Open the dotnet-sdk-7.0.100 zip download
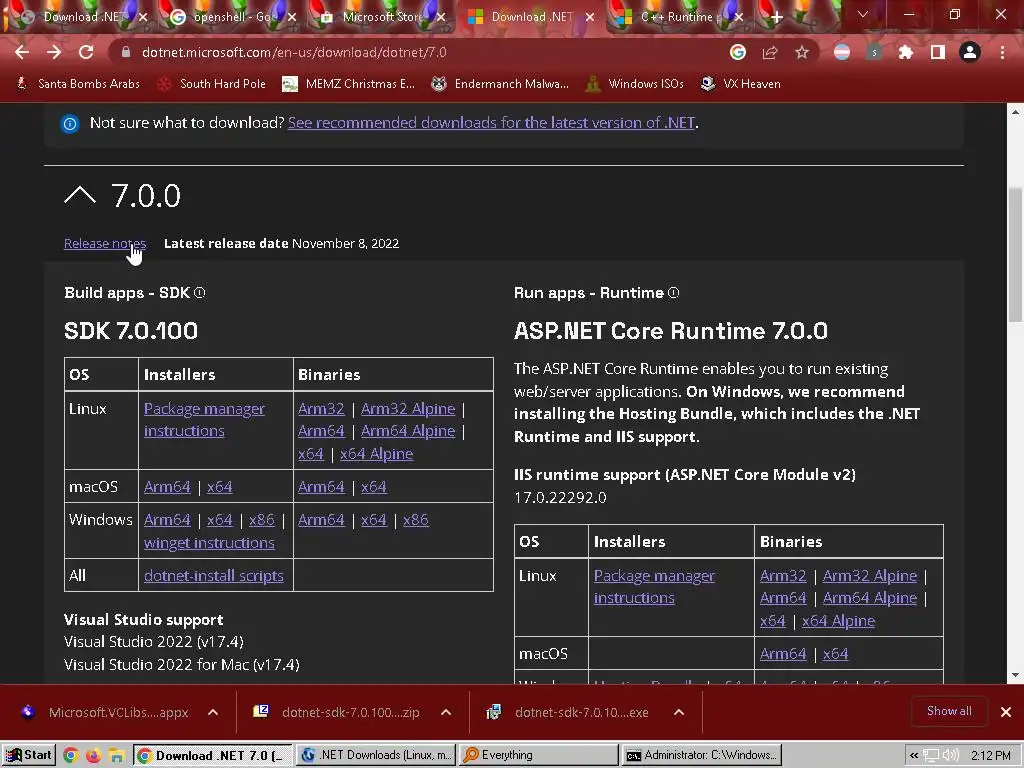Image resolution: width=1024 pixels, height=768 pixels. point(338,712)
